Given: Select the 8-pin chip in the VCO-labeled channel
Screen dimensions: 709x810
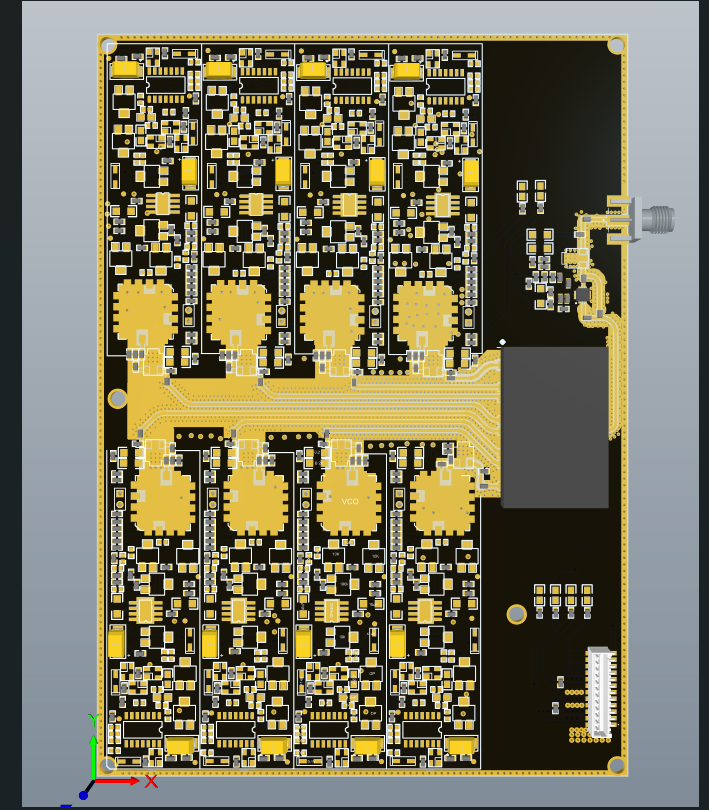Looking at the screenshot, I should pyautogui.click(x=331, y=610).
